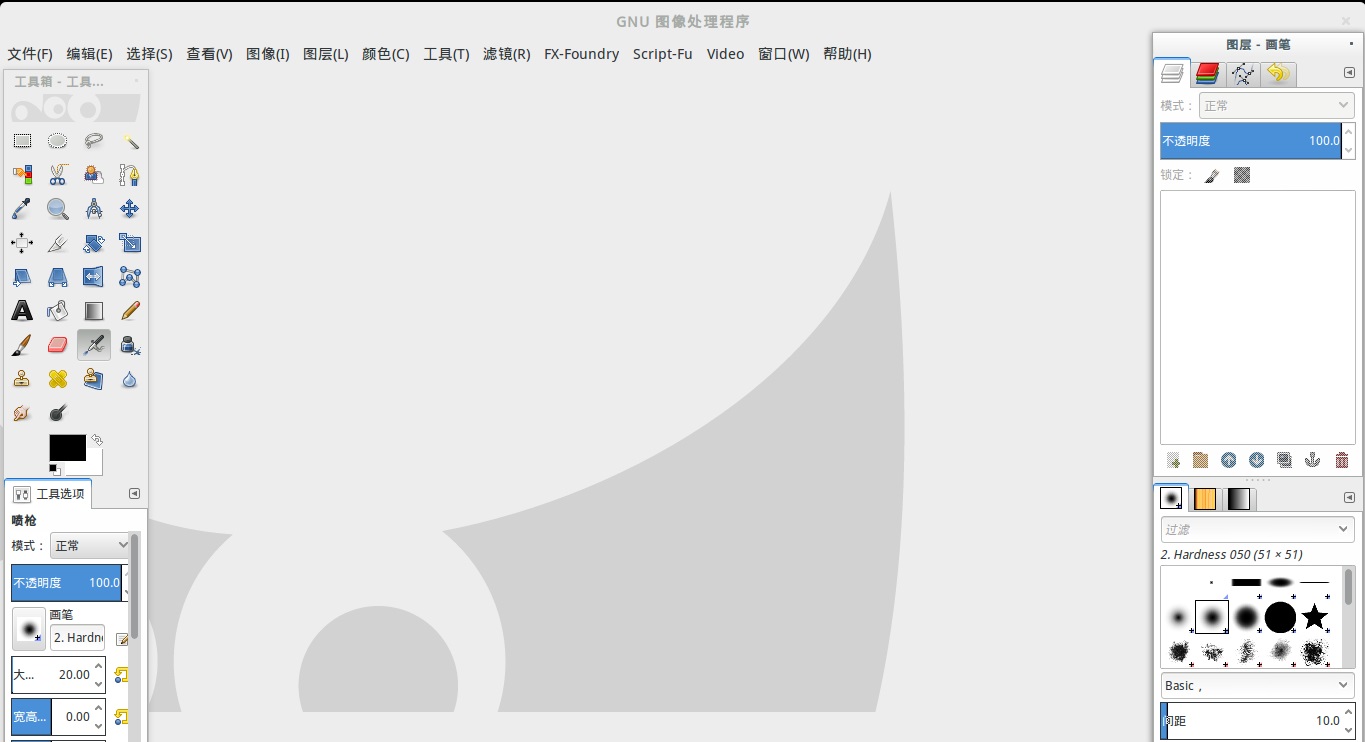Select the Scissors Select tool
The image size is (1365, 742).
click(x=58, y=175)
